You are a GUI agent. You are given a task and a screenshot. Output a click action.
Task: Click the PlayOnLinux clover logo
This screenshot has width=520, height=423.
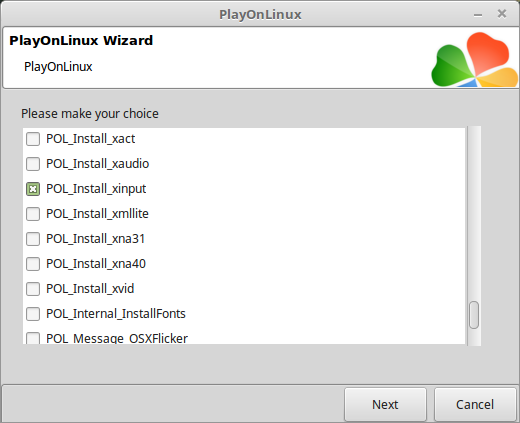pyautogui.click(x=475, y=59)
